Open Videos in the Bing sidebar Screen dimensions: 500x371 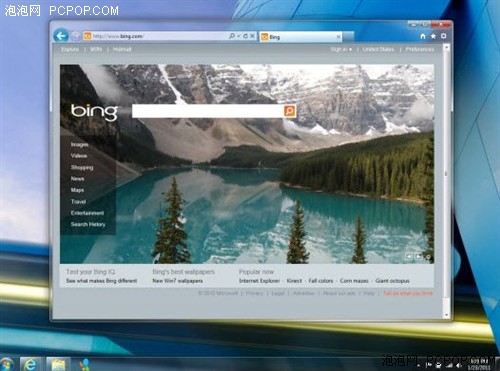tap(79, 156)
